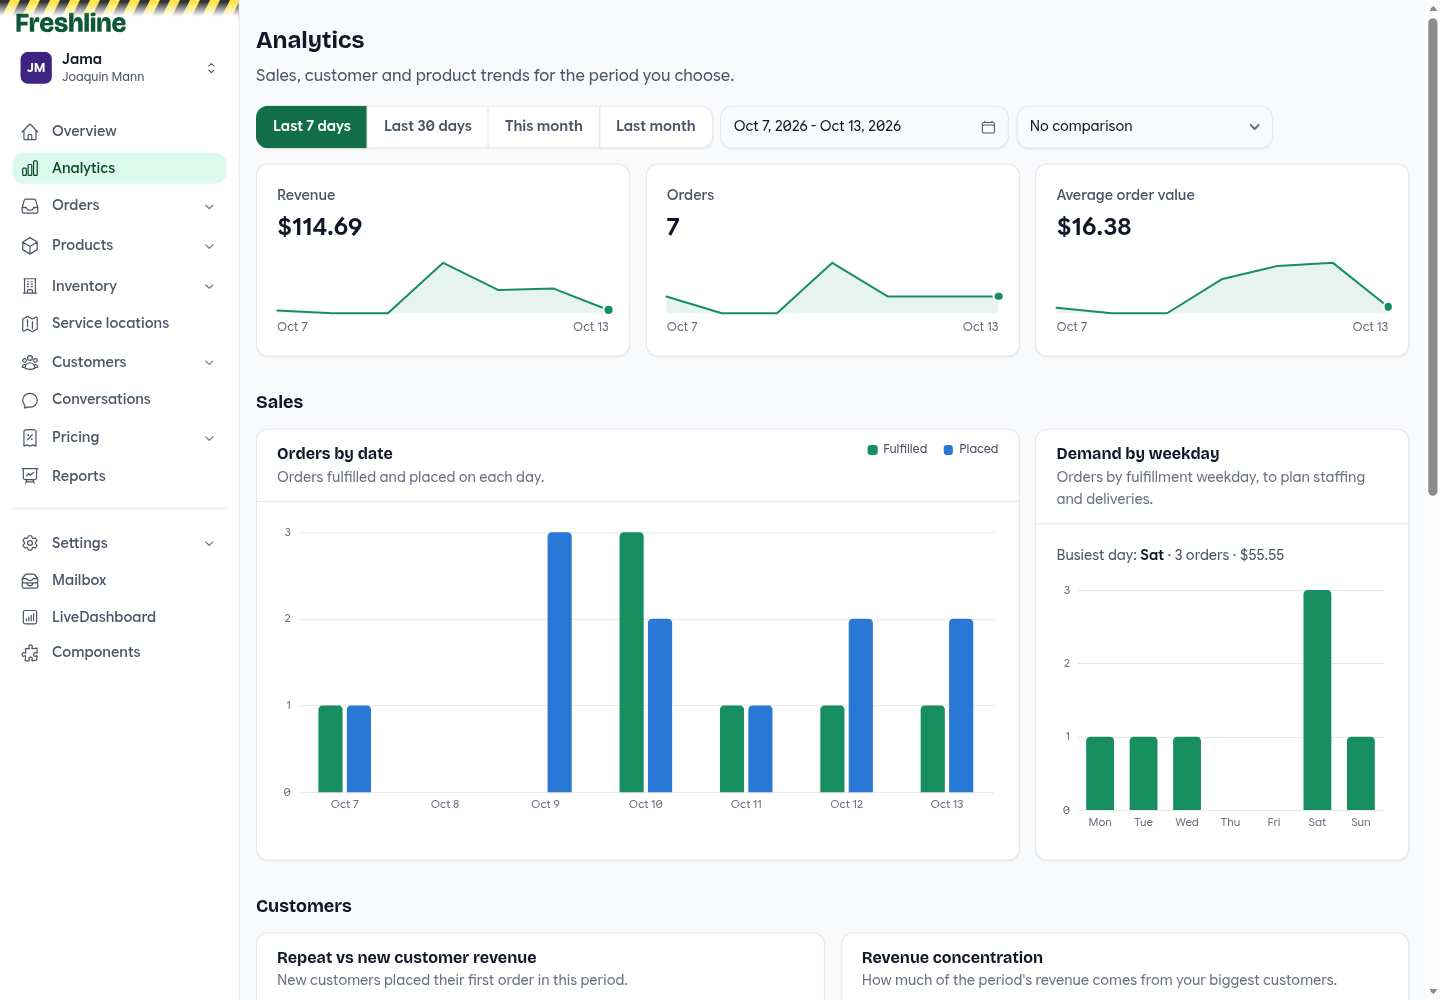1440x1000 pixels.
Task: Open the No comparison dropdown
Action: point(1144,127)
